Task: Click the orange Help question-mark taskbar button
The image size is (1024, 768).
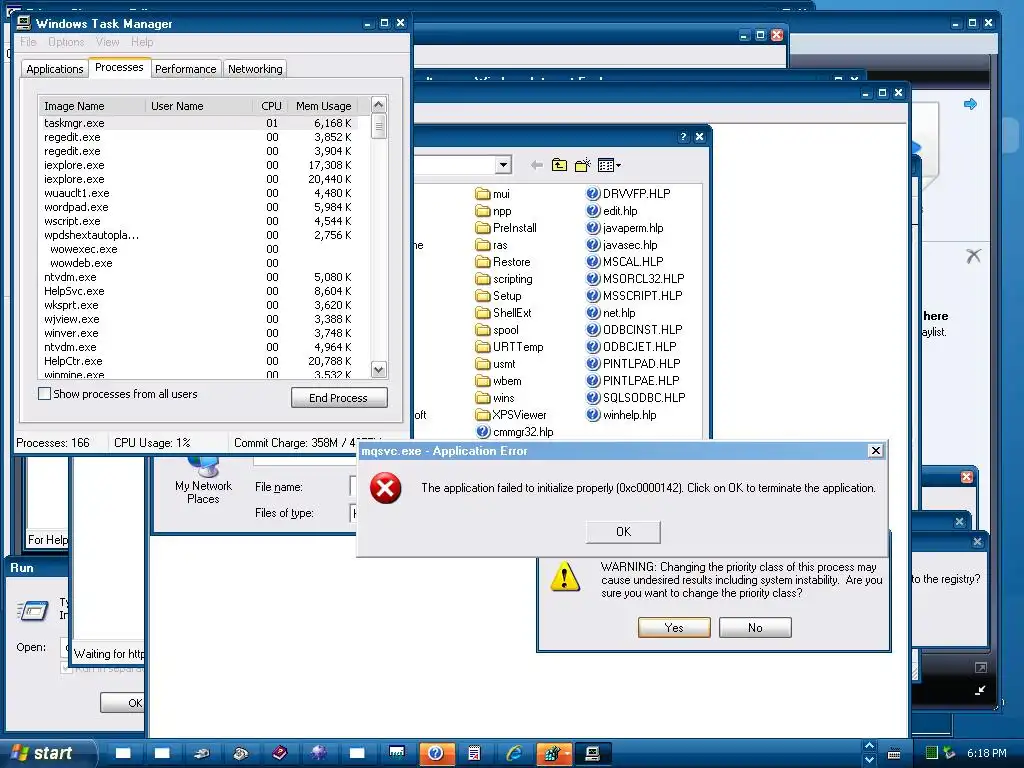Action: (x=436, y=753)
